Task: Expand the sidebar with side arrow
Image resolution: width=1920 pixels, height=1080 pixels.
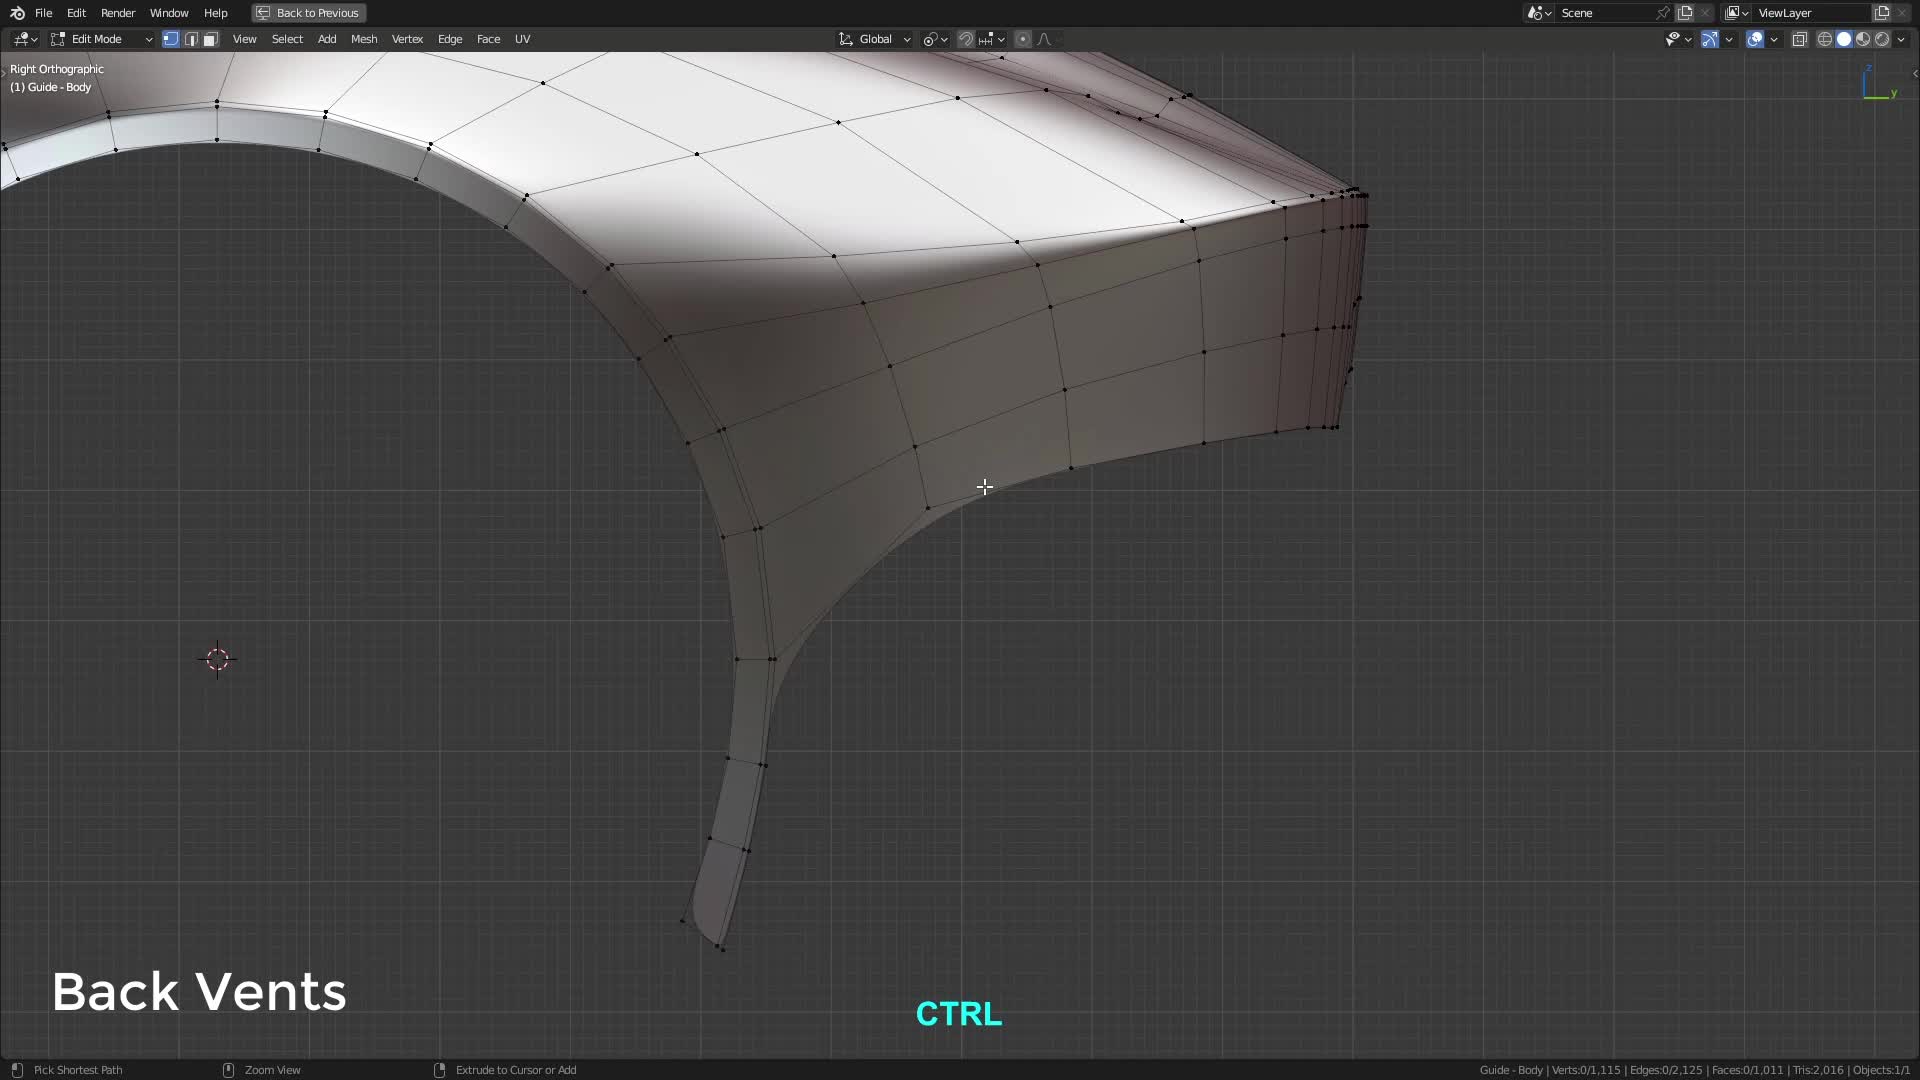Action: 1914,73
